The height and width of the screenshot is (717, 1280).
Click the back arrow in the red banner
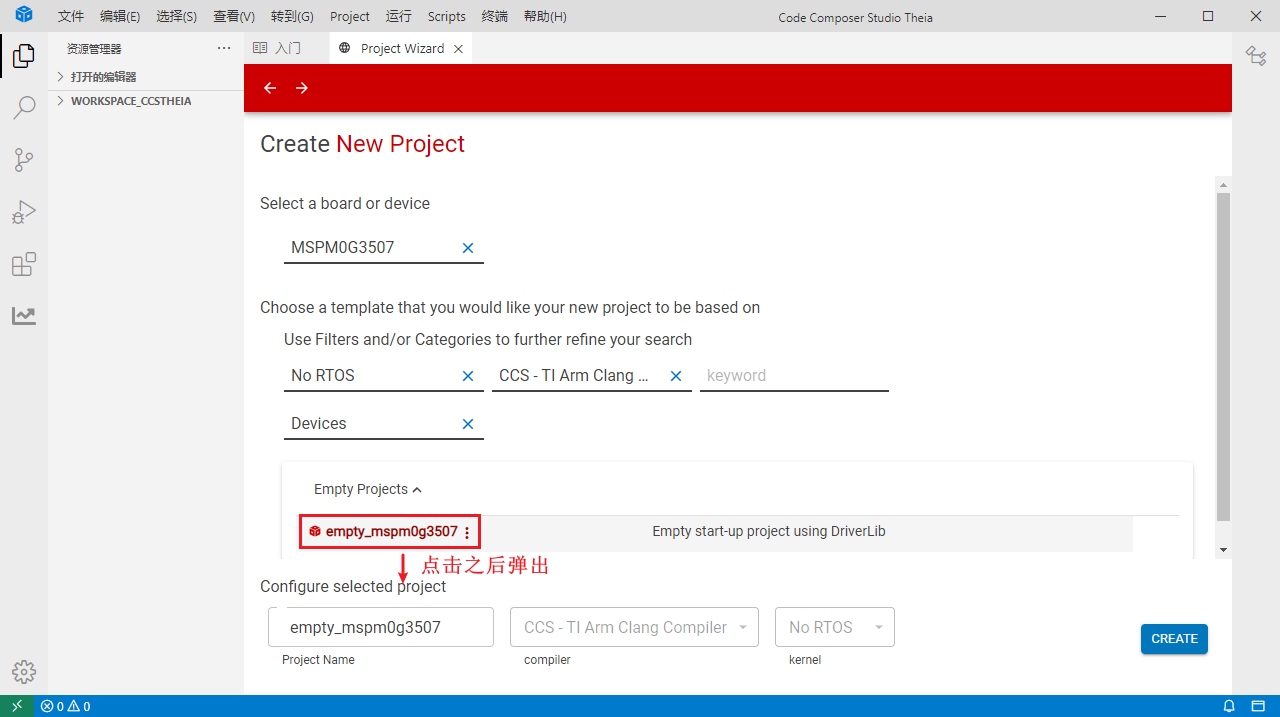click(x=270, y=88)
